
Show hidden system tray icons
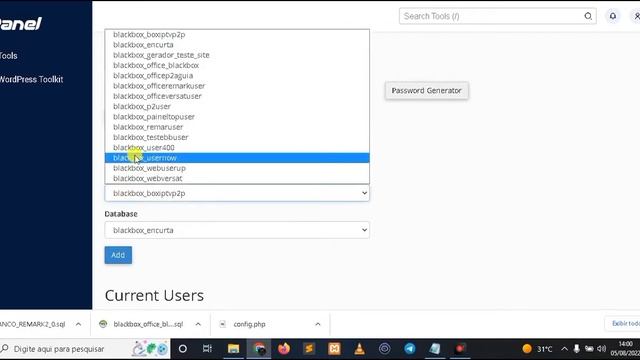coord(564,349)
